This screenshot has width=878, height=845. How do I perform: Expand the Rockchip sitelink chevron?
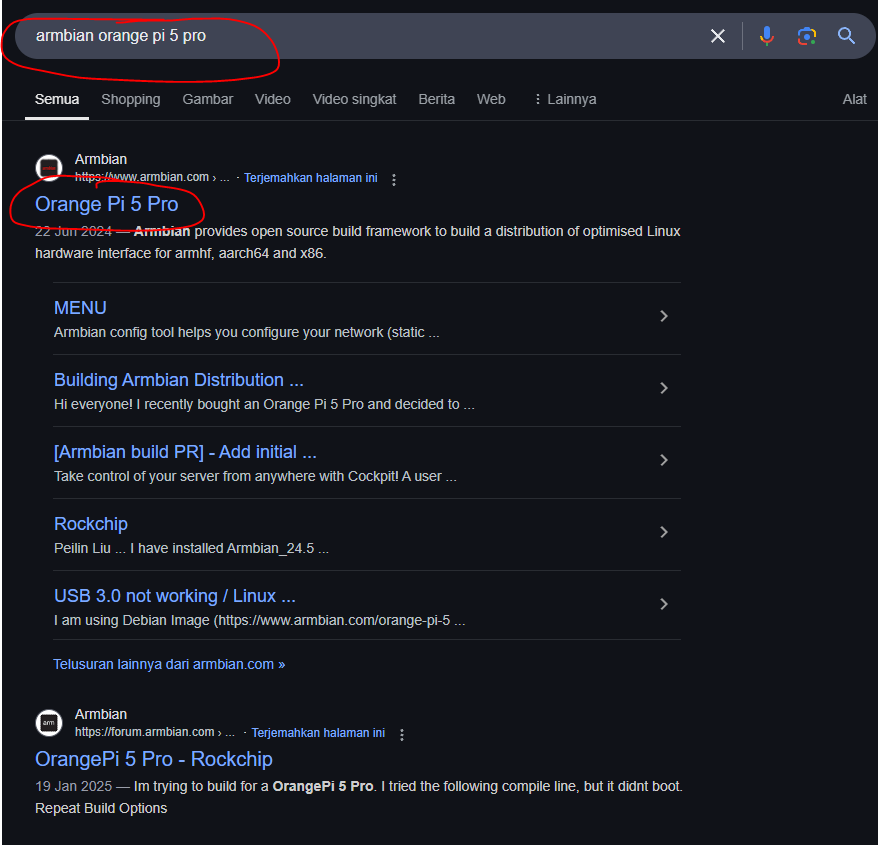(663, 532)
